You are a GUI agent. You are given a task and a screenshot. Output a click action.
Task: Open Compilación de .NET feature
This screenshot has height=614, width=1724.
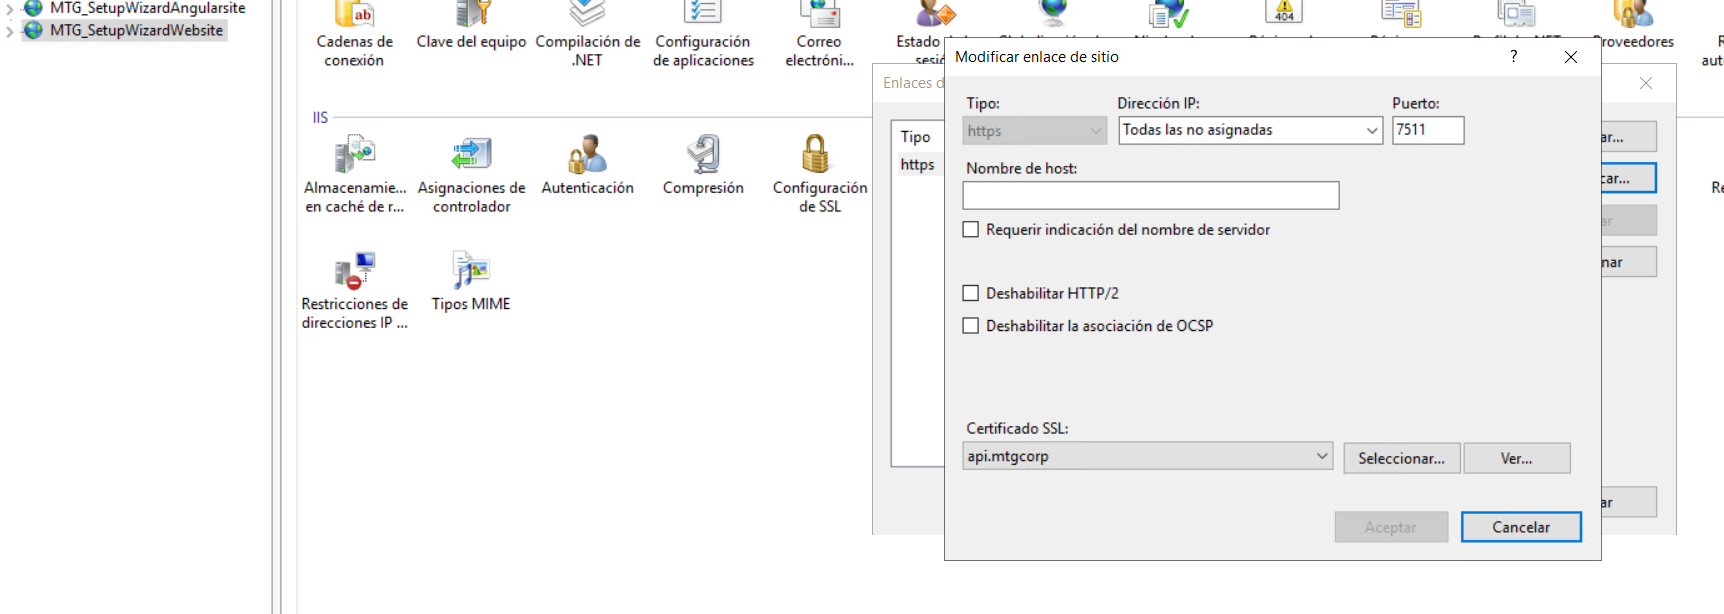coord(588,35)
